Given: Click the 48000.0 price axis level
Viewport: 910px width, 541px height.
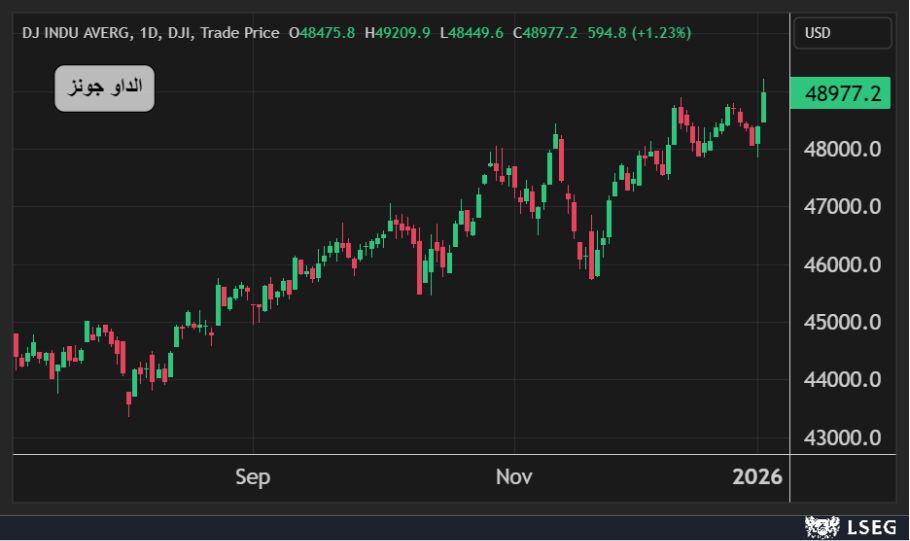Looking at the screenshot, I should (x=842, y=149).
